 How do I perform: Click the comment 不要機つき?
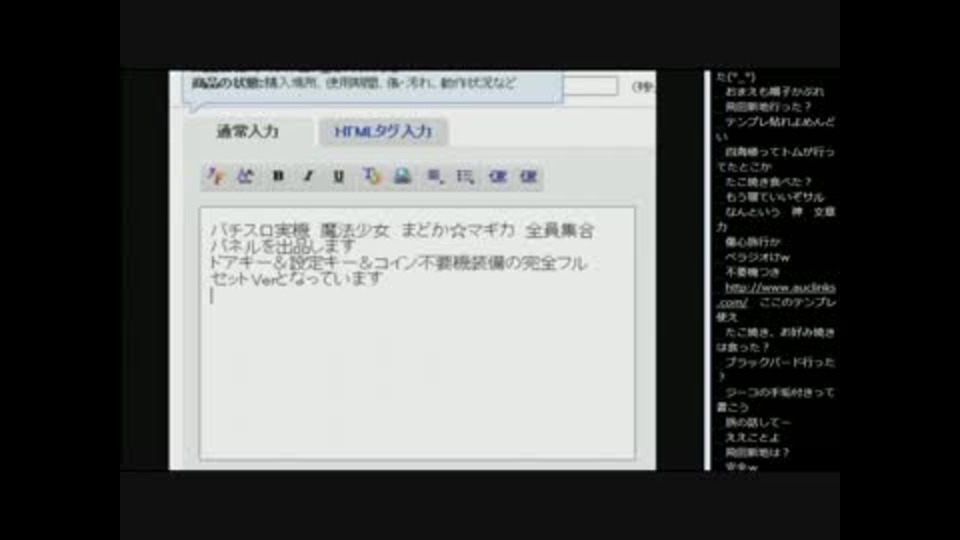(x=752, y=272)
